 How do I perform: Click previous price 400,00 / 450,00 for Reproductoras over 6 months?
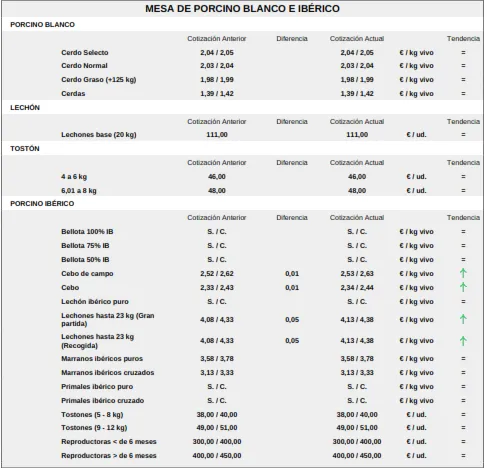pos(217,456)
